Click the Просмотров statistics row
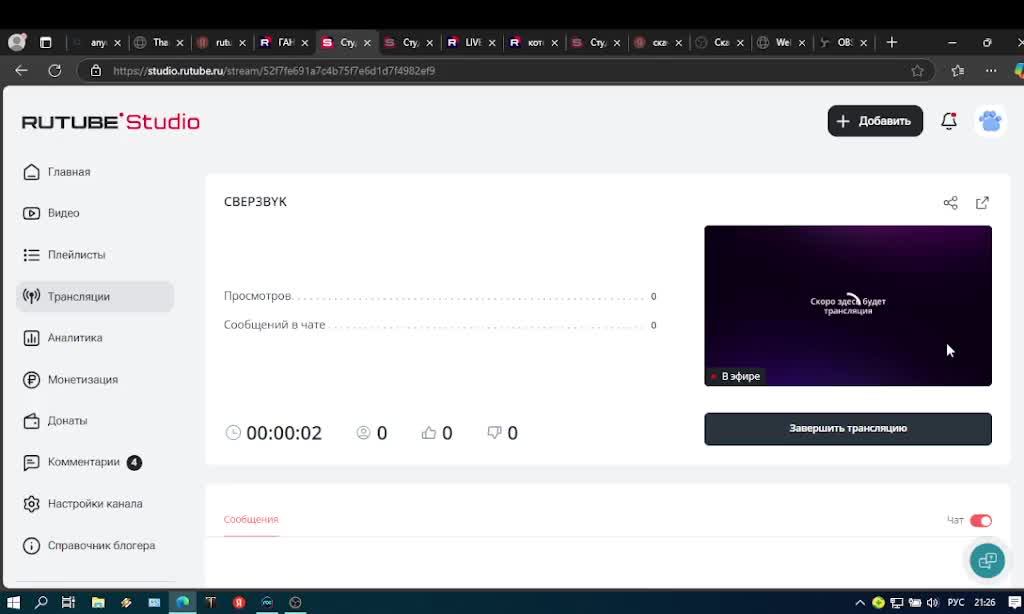This screenshot has width=1024, height=614. tap(440, 296)
